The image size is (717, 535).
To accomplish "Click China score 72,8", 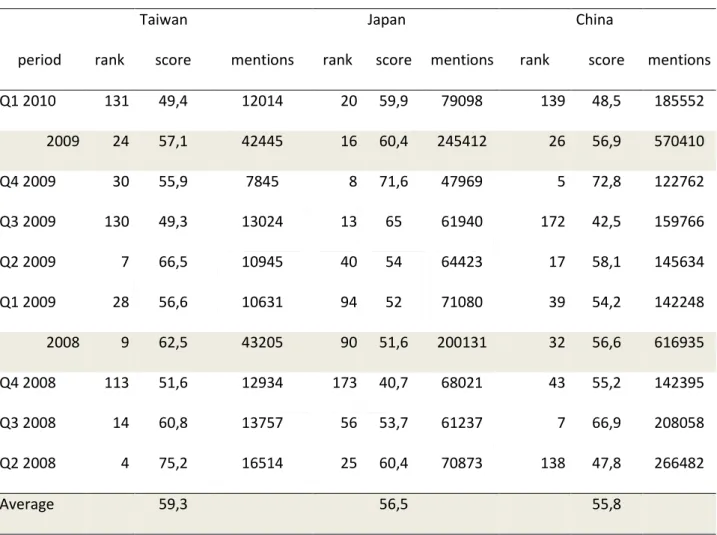I will (x=606, y=182).
